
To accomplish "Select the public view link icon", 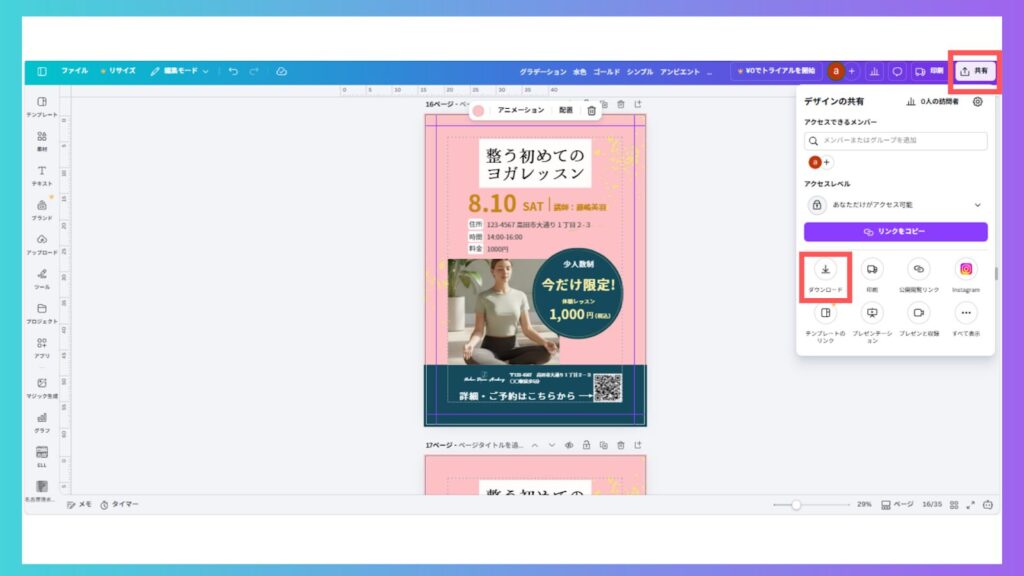I will pos(918,270).
